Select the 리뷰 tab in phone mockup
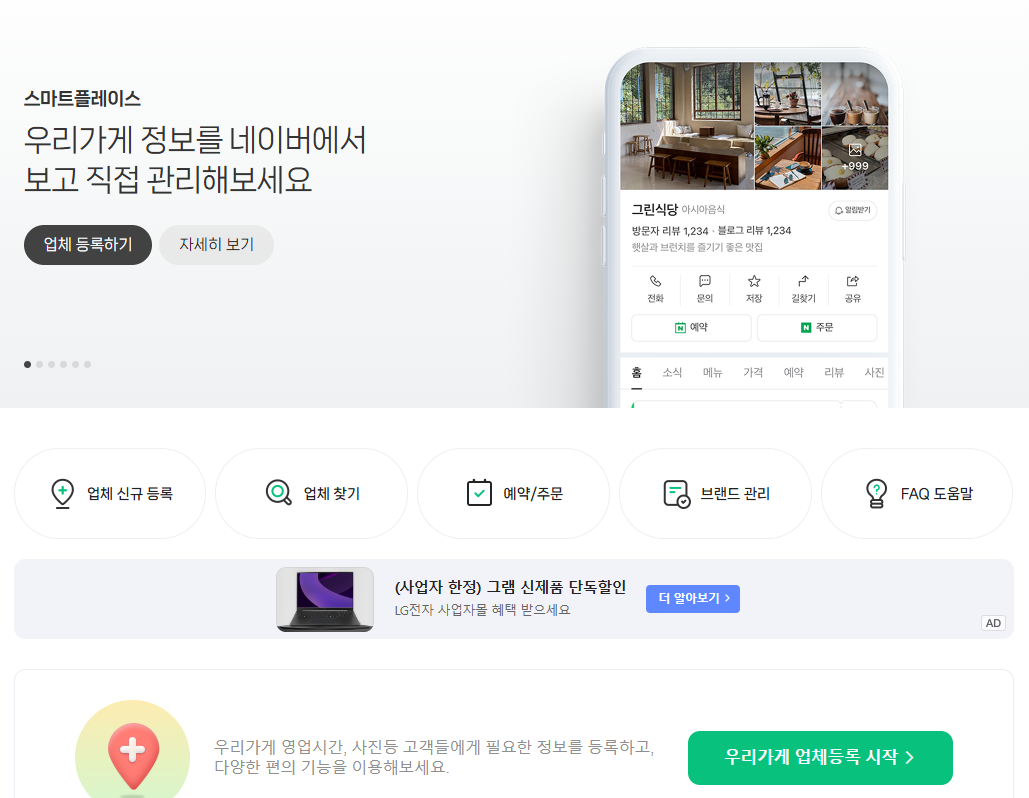This screenshot has height=798, width=1029. pyautogui.click(x=834, y=373)
